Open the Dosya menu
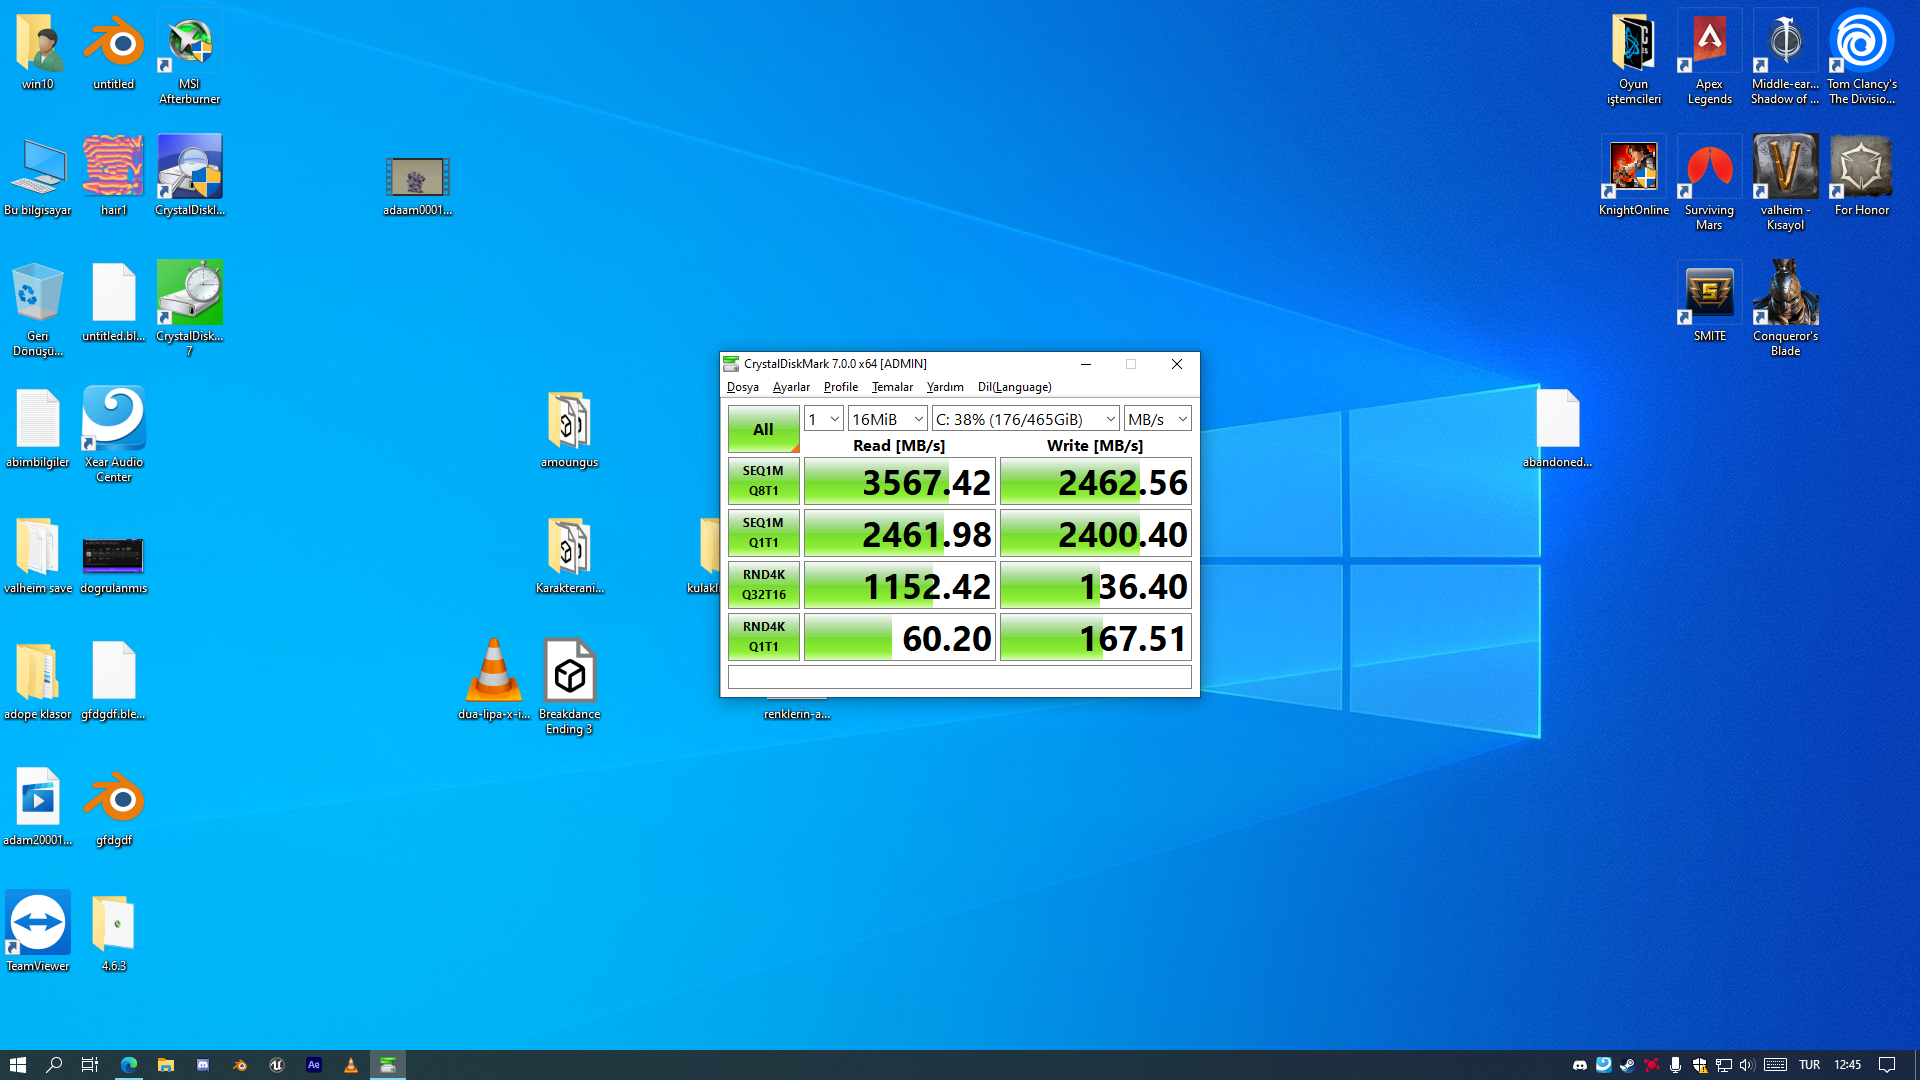Image resolution: width=1920 pixels, height=1080 pixels. tap(742, 387)
